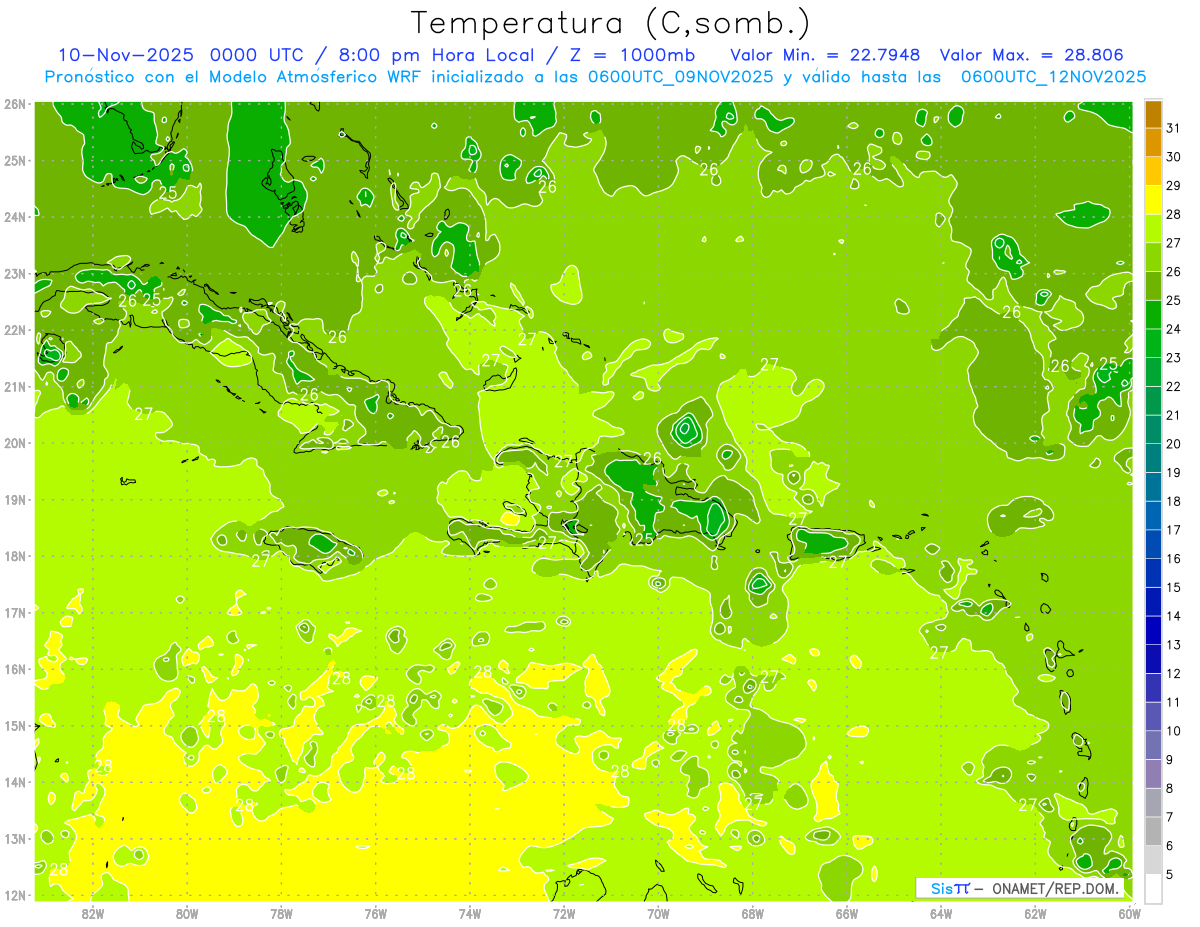Click the 64W longitude axis label

pos(941,913)
